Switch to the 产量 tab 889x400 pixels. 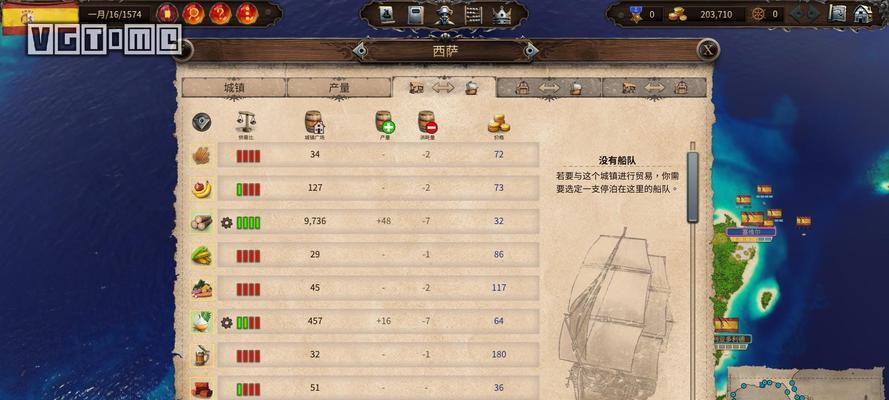[x=339, y=88]
